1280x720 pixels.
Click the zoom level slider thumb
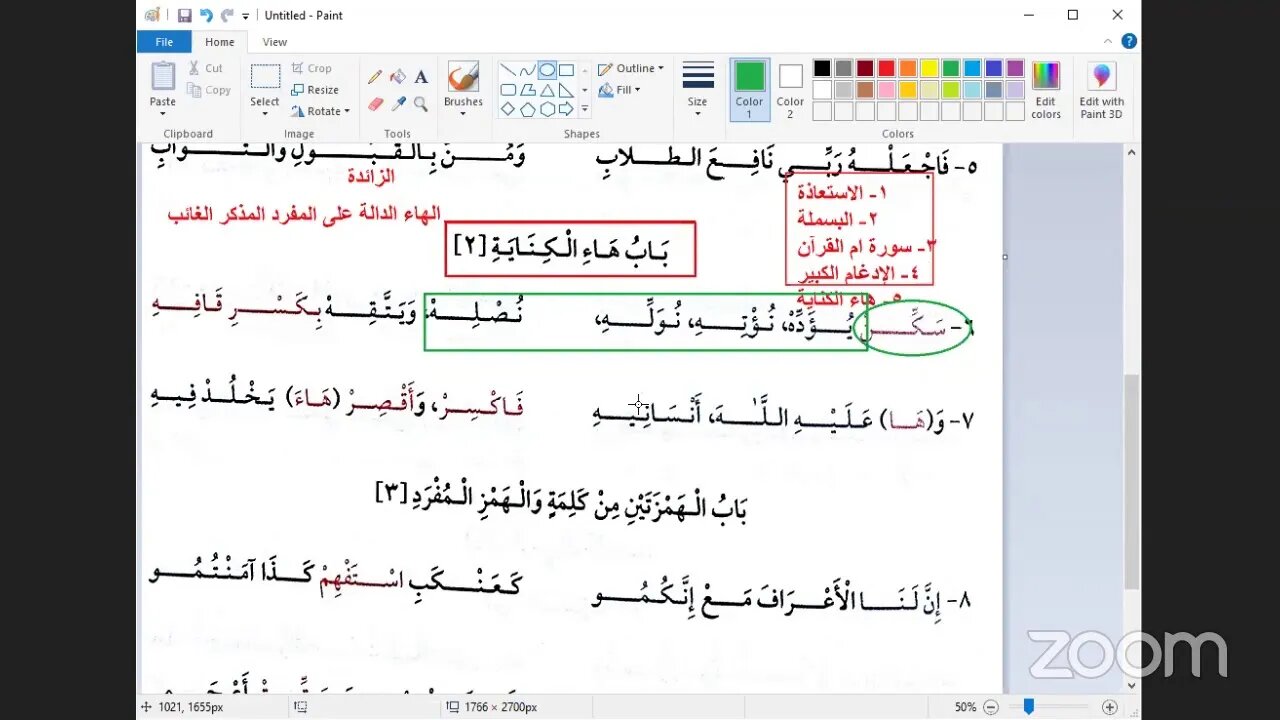tap(1028, 707)
